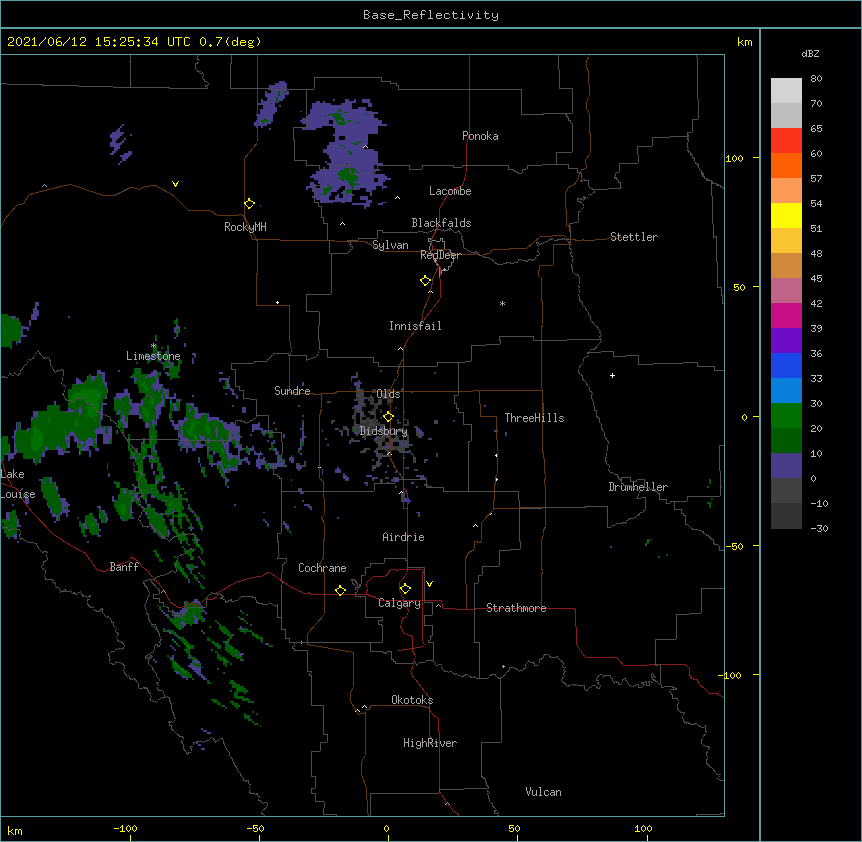Click the large purple echo west of Ponoka
862x842 pixels.
pyautogui.click(x=347, y=154)
